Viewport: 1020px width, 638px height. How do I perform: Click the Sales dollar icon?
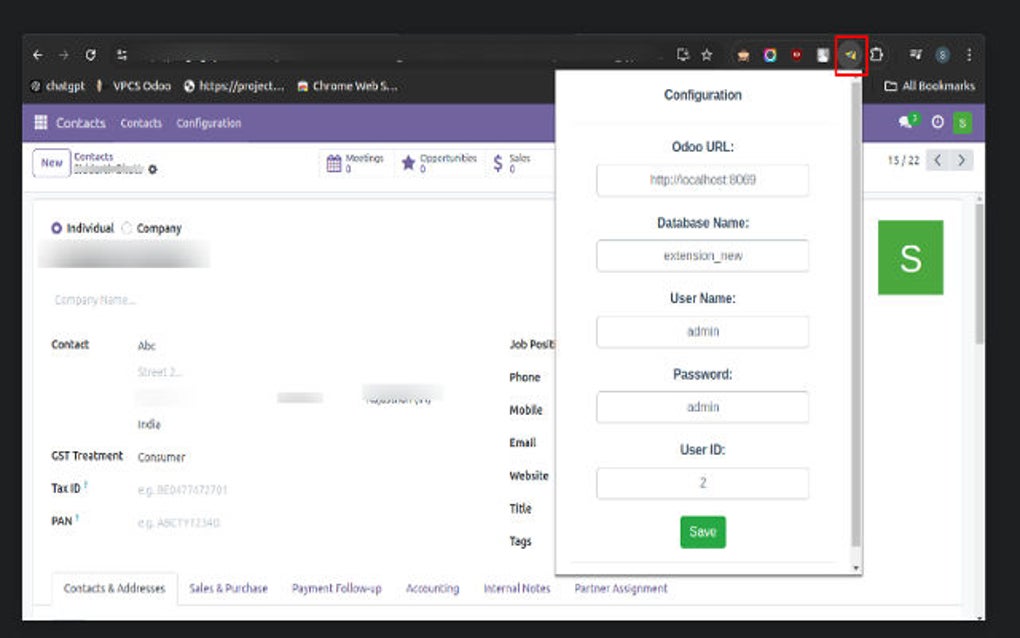(497, 161)
